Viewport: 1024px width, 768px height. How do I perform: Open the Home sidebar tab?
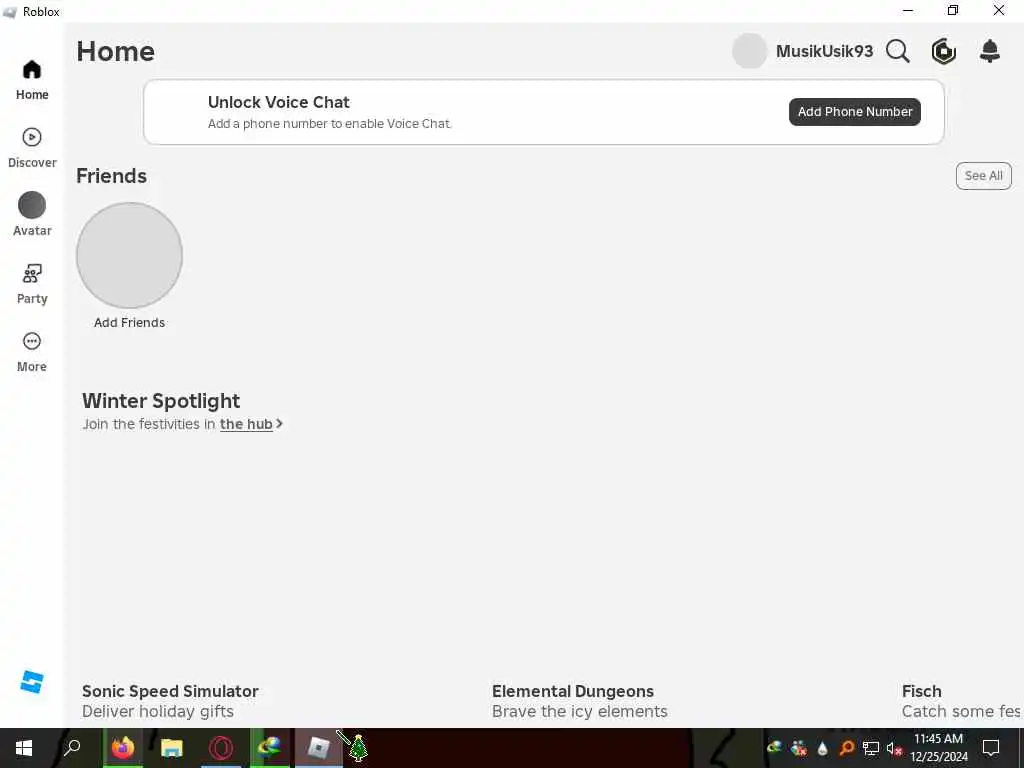(x=32, y=80)
